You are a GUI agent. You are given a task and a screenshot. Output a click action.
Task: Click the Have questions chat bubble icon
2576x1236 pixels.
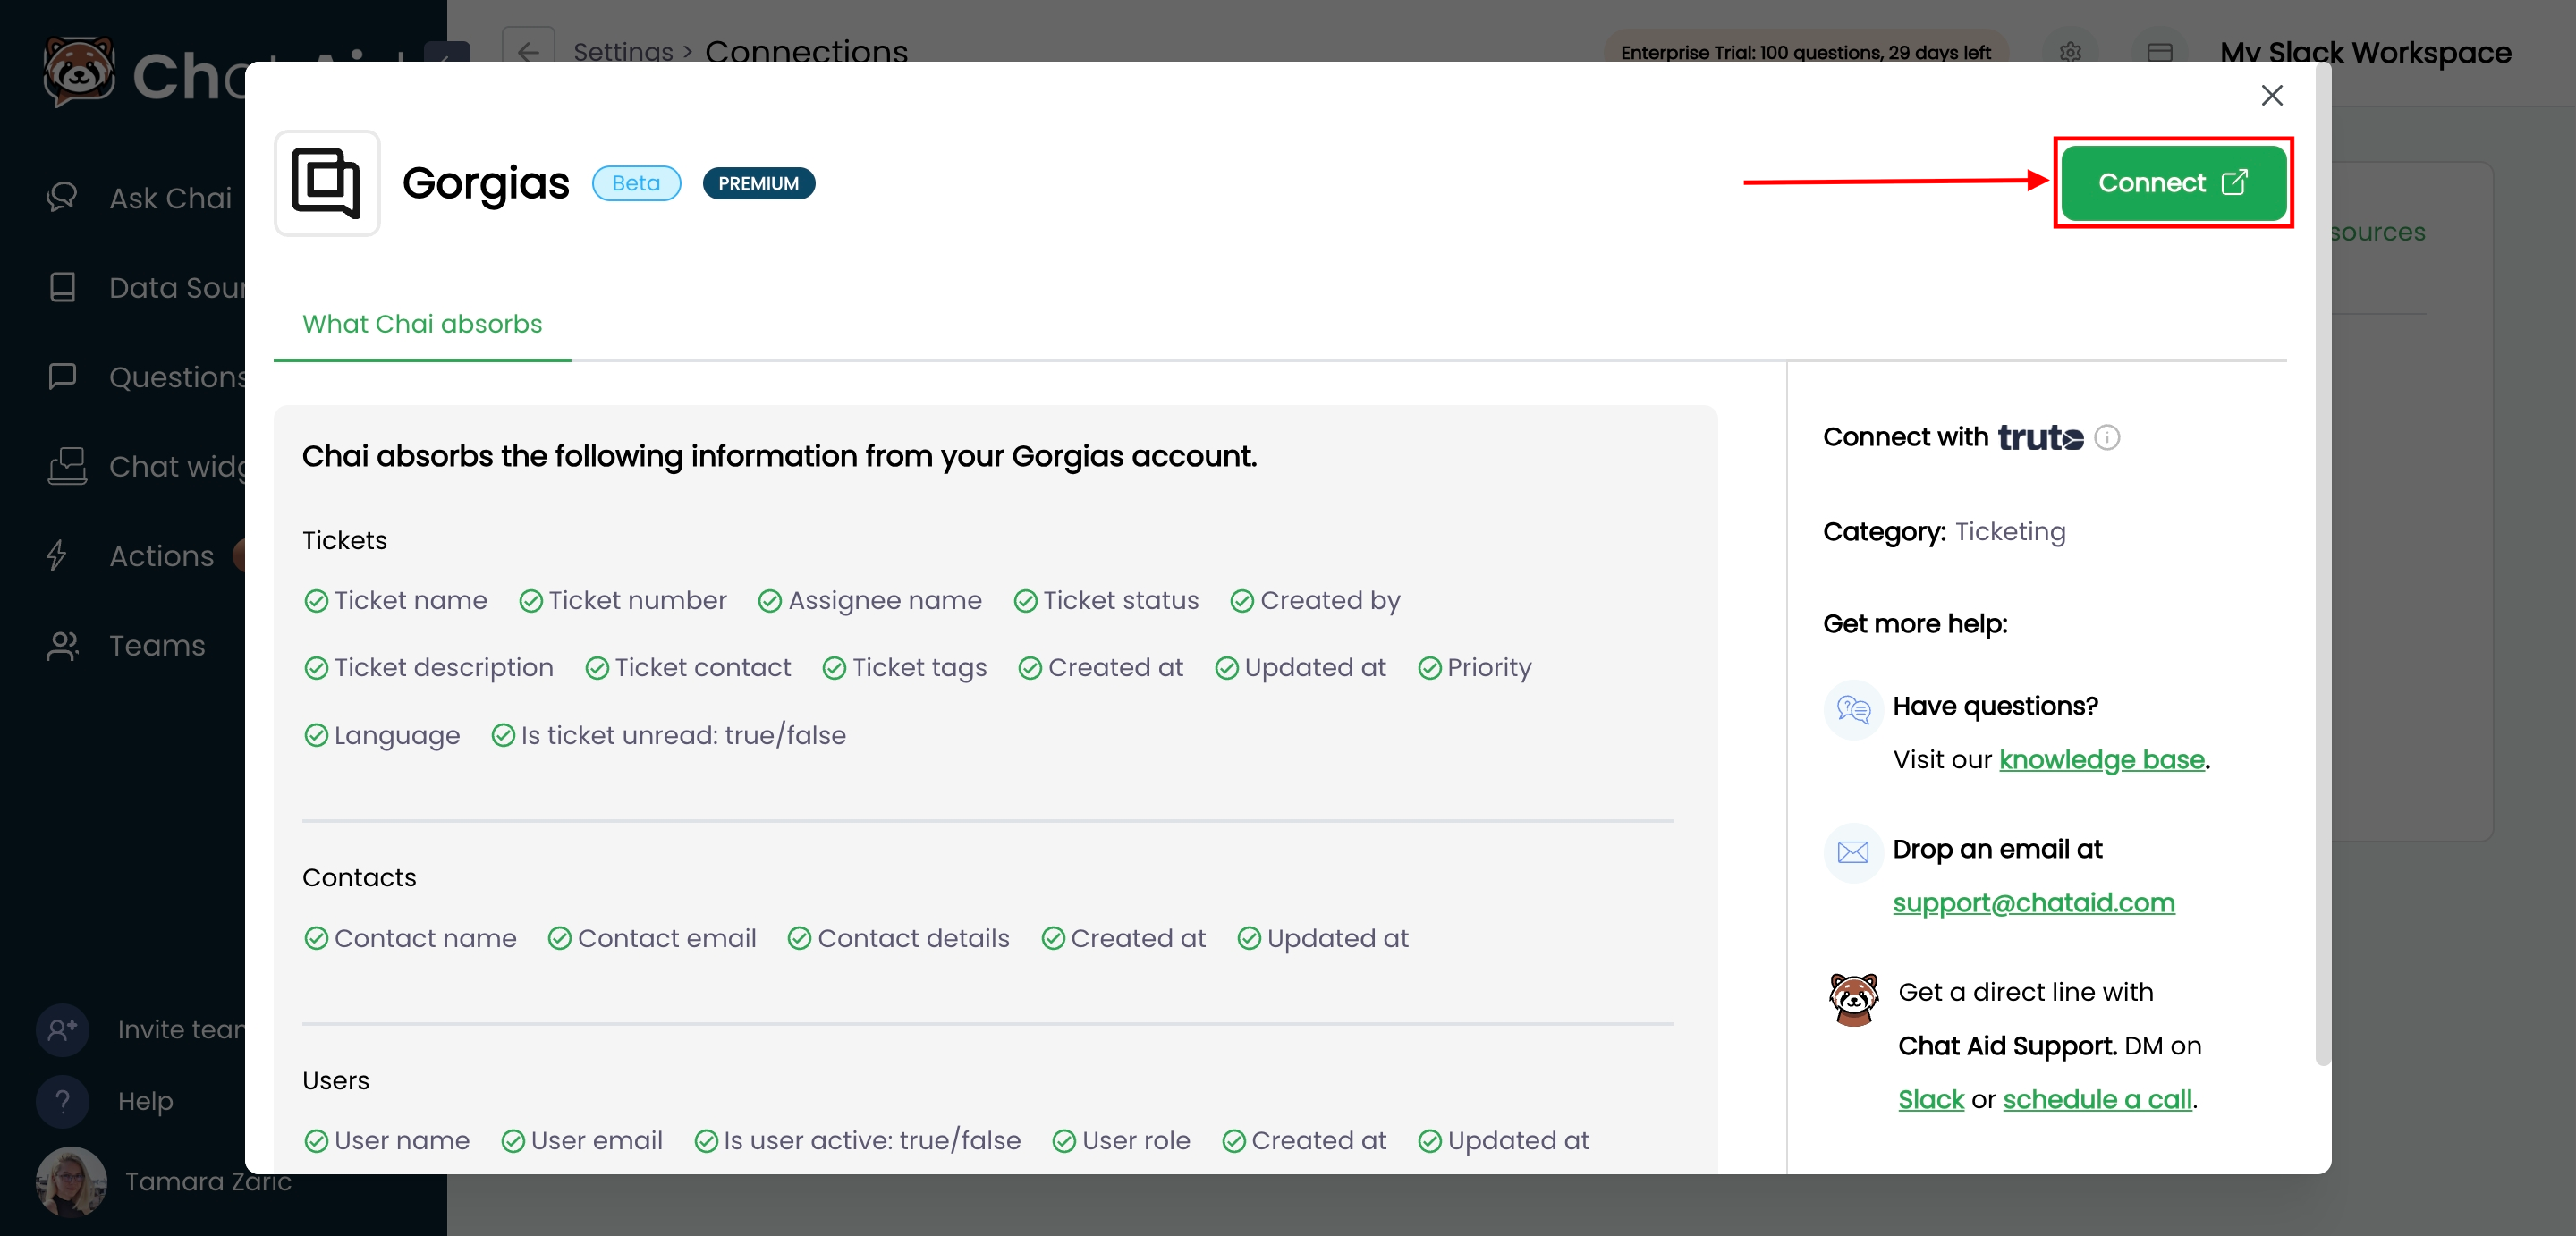click(x=1853, y=710)
